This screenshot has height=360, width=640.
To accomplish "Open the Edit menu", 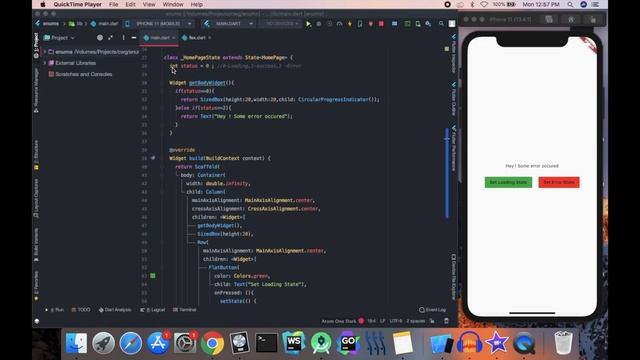I will 130,4.
